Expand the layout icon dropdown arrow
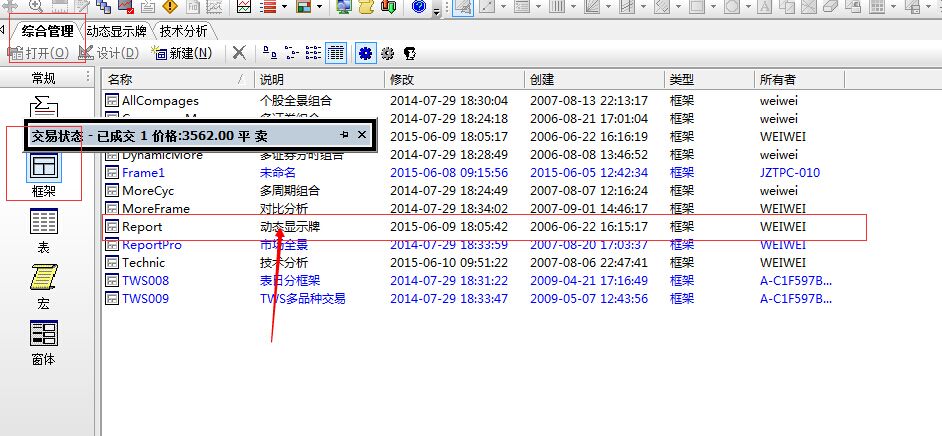This screenshot has width=942, height=436. coord(316,8)
